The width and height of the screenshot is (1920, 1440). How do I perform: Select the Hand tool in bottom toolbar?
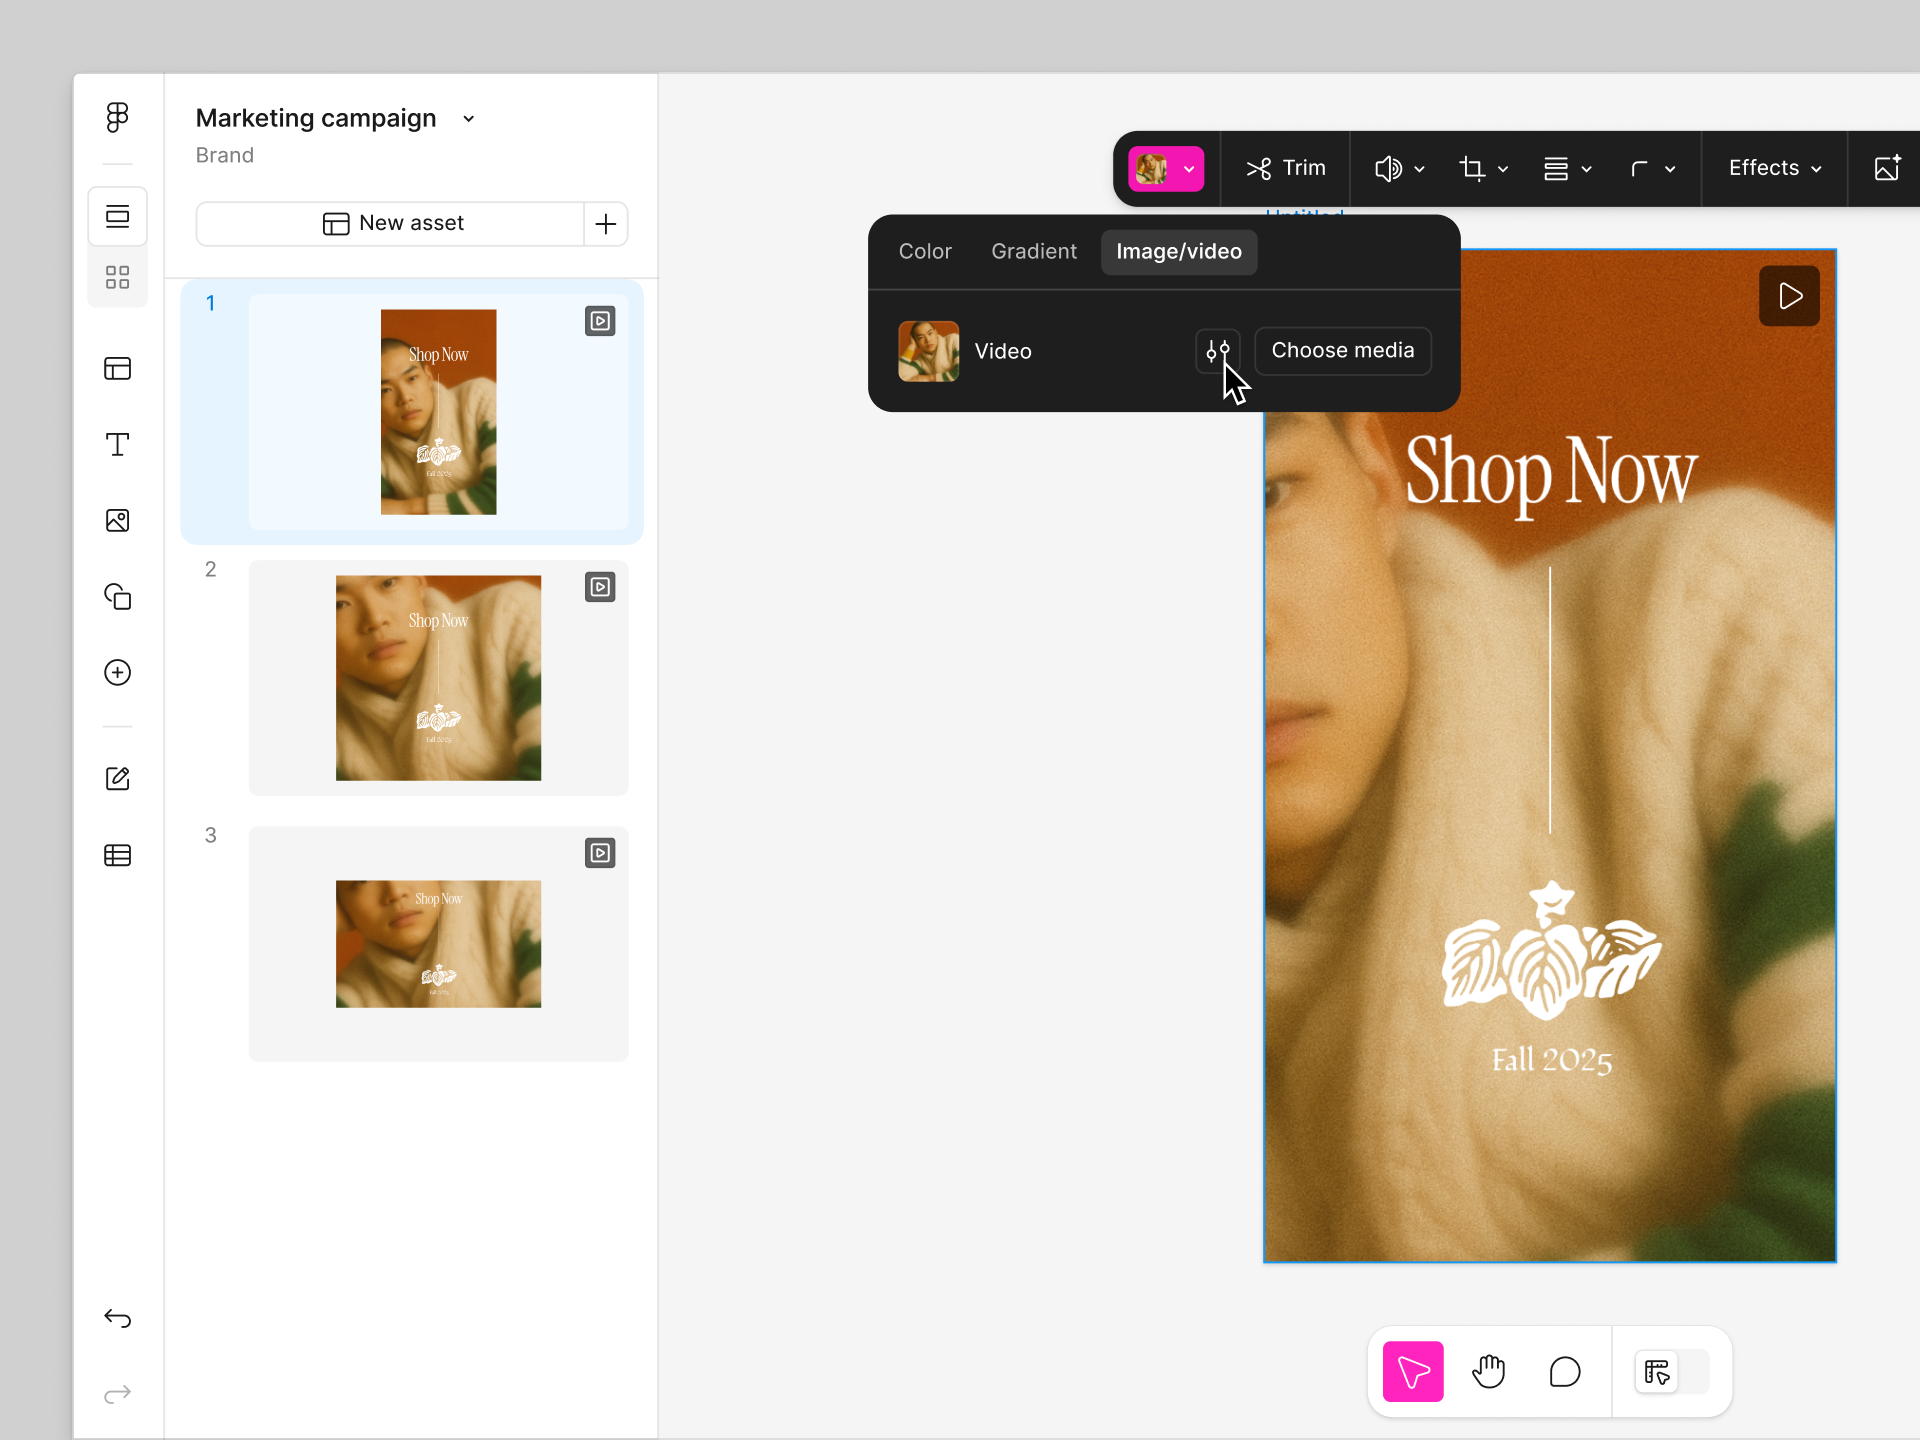pyautogui.click(x=1488, y=1371)
